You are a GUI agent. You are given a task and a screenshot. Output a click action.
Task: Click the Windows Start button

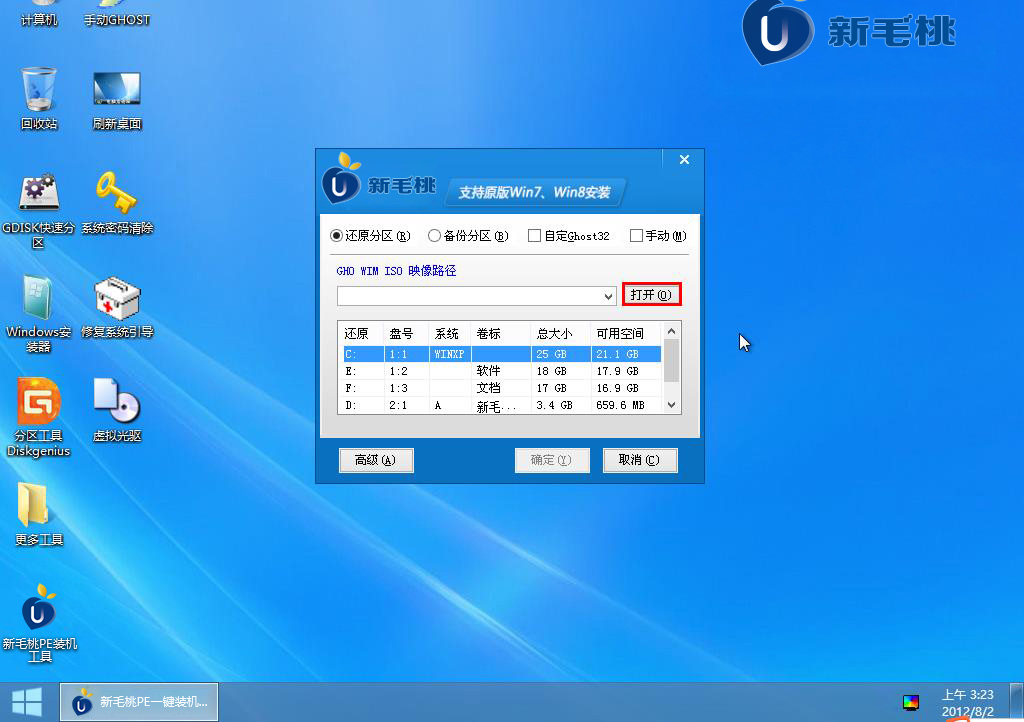point(27,702)
